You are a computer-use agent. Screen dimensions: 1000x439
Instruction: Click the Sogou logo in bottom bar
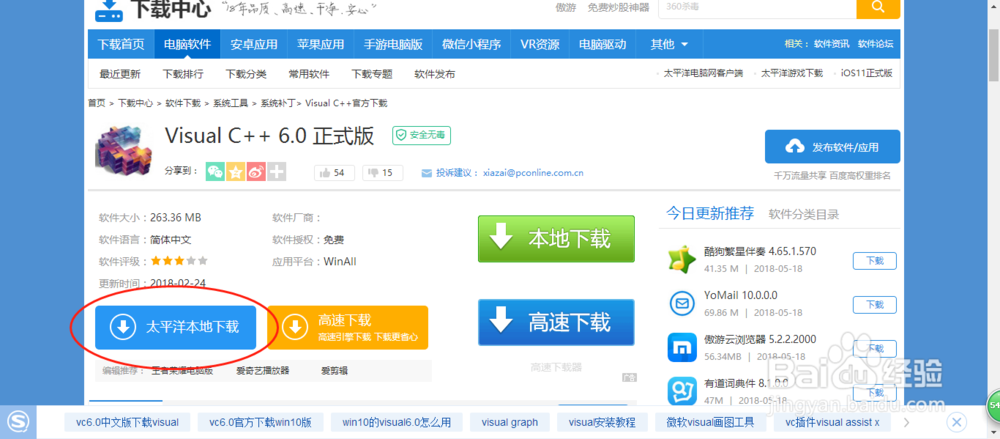(x=17, y=422)
